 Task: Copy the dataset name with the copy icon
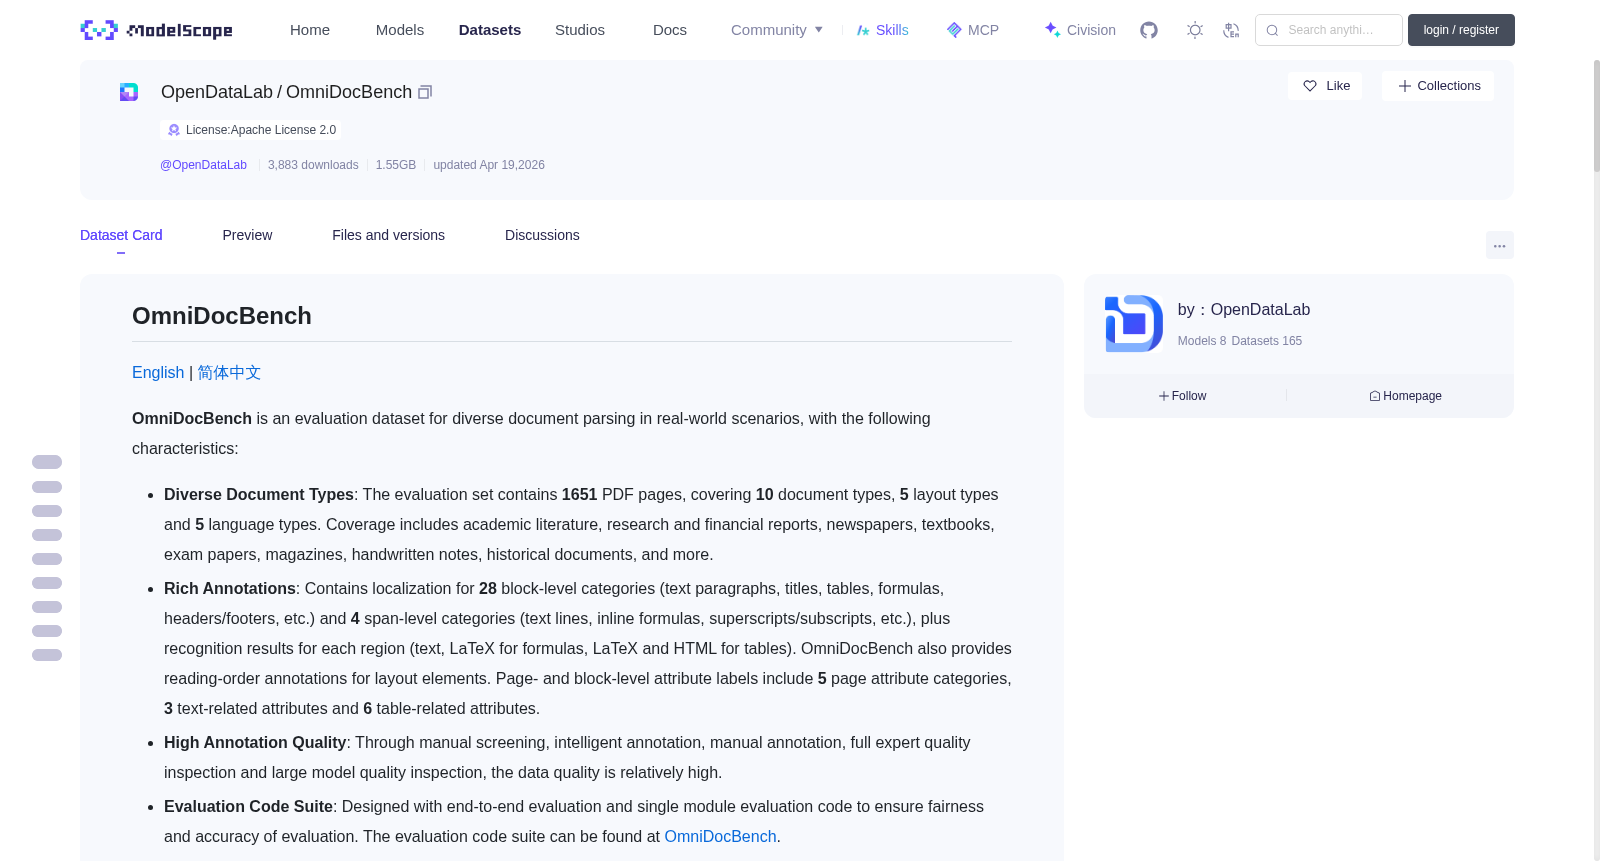click(x=425, y=92)
